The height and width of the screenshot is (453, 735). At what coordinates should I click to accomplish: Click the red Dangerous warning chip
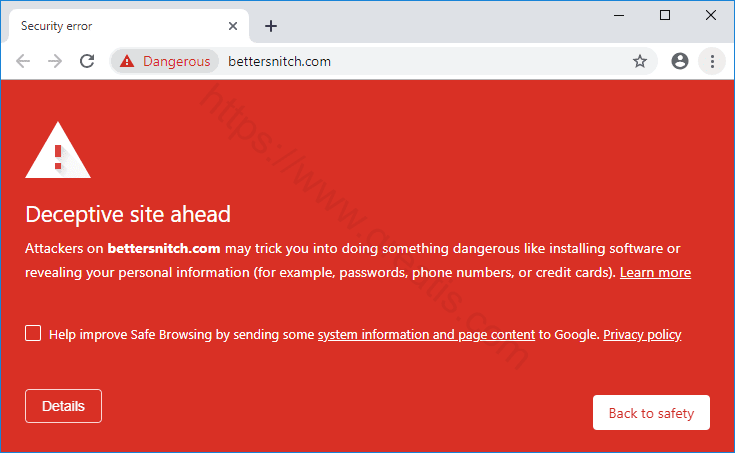165,61
